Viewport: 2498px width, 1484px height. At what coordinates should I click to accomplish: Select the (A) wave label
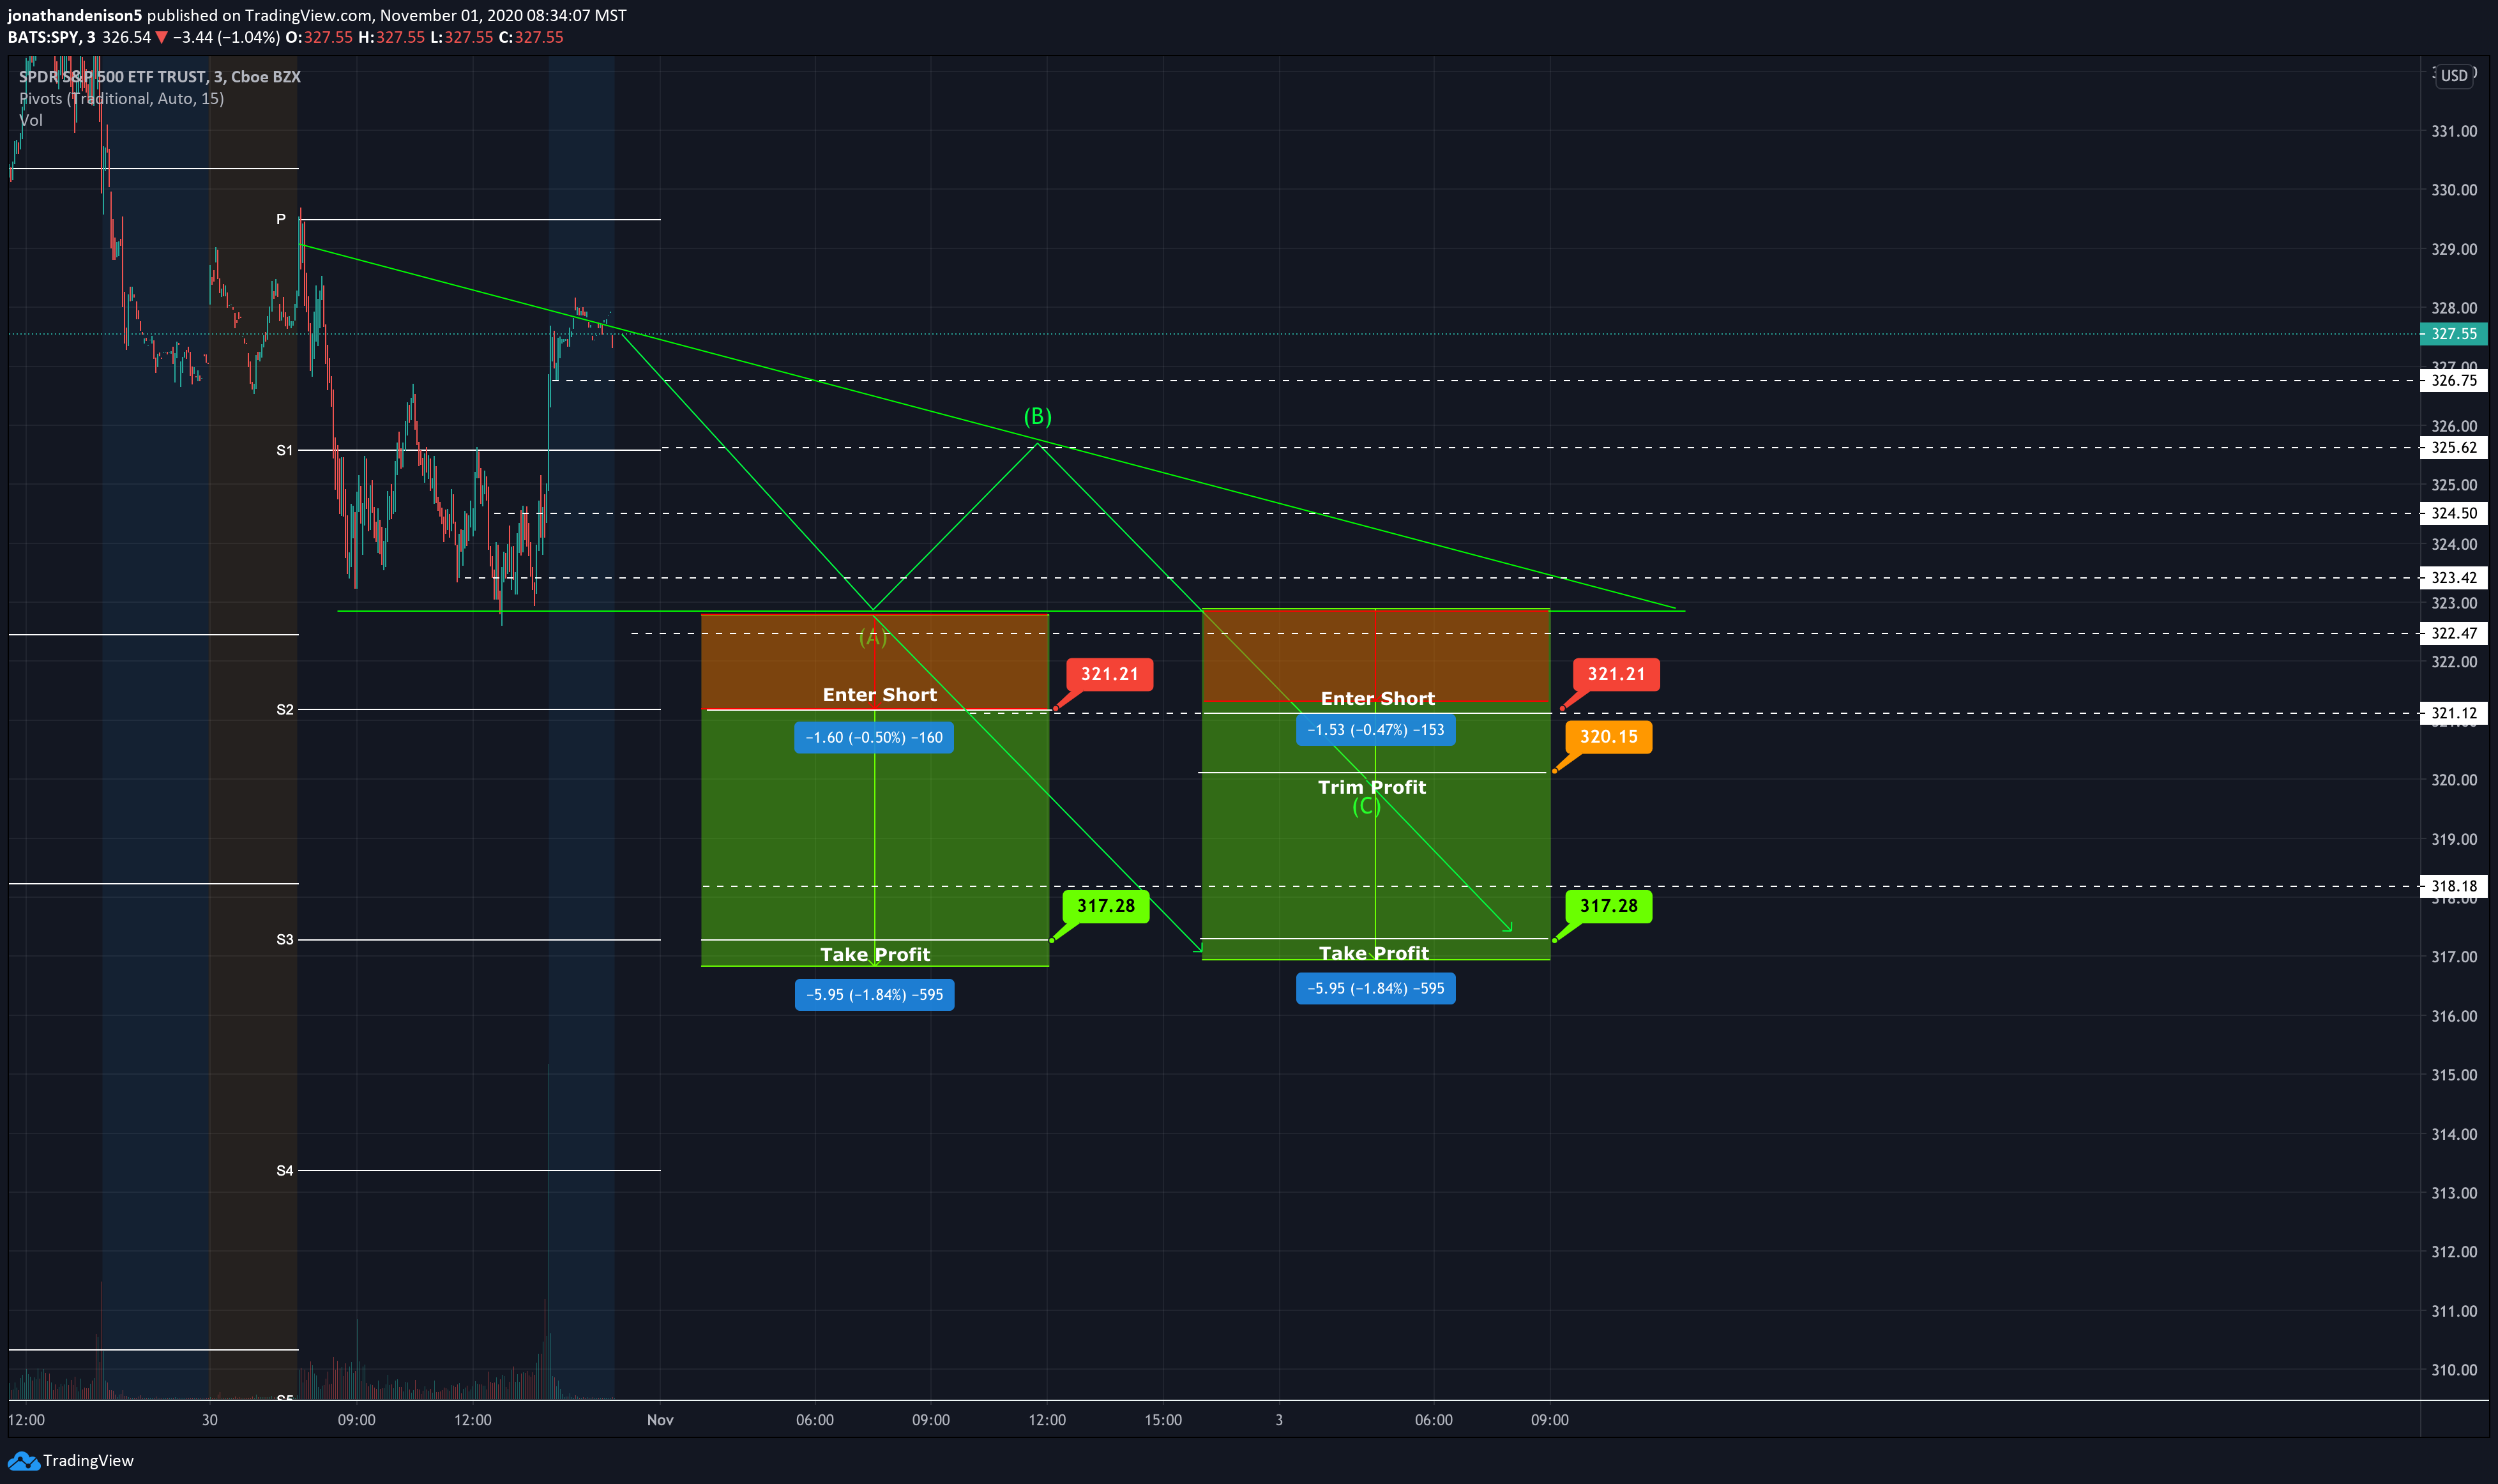pos(873,637)
